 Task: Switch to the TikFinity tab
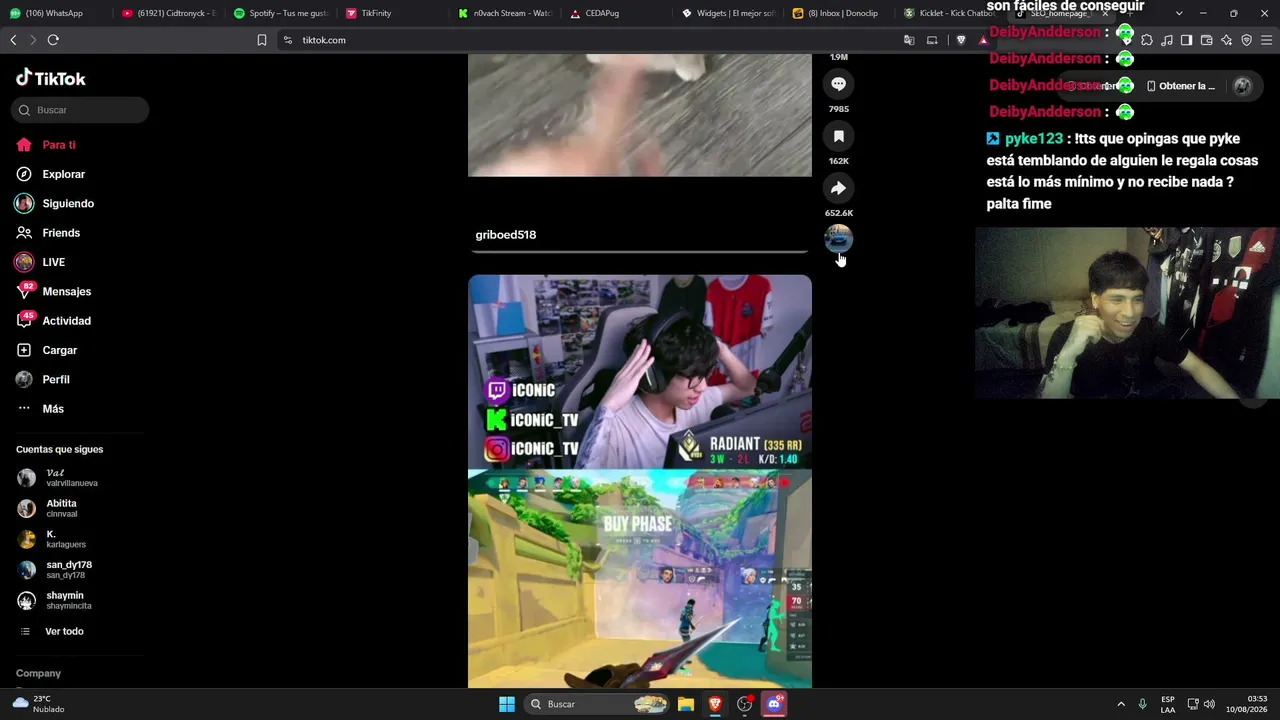pyautogui.click(x=392, y=13)
